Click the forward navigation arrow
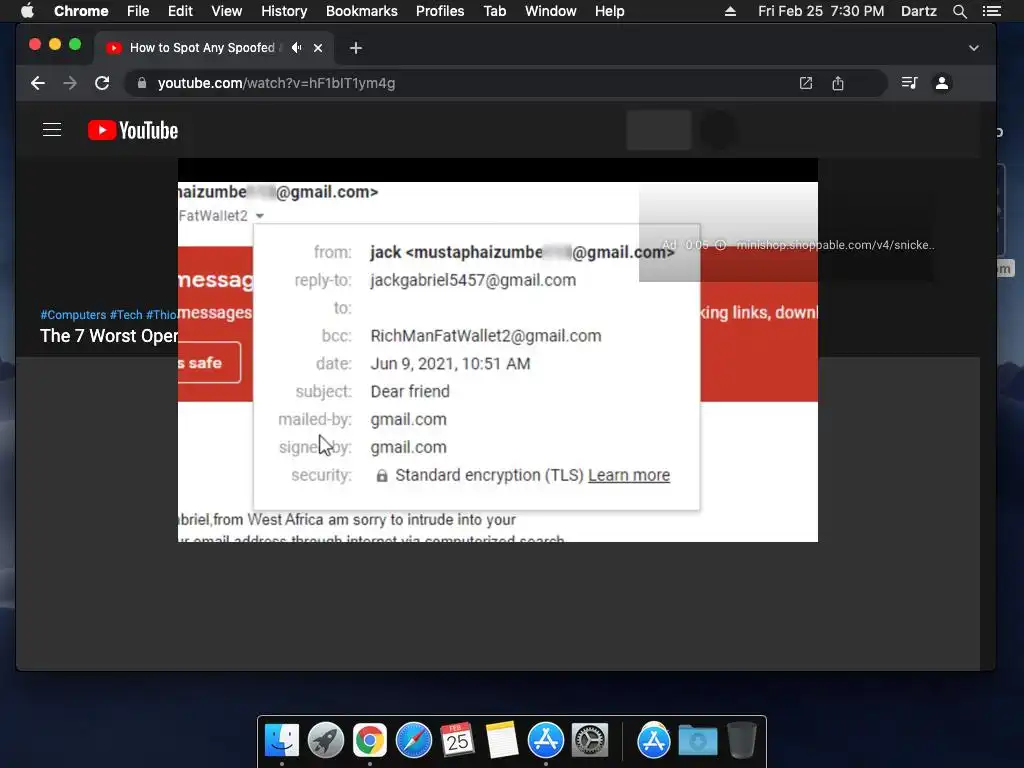Screen dimensions: 1024x768 pyautogui.click(x=70, y=83)
